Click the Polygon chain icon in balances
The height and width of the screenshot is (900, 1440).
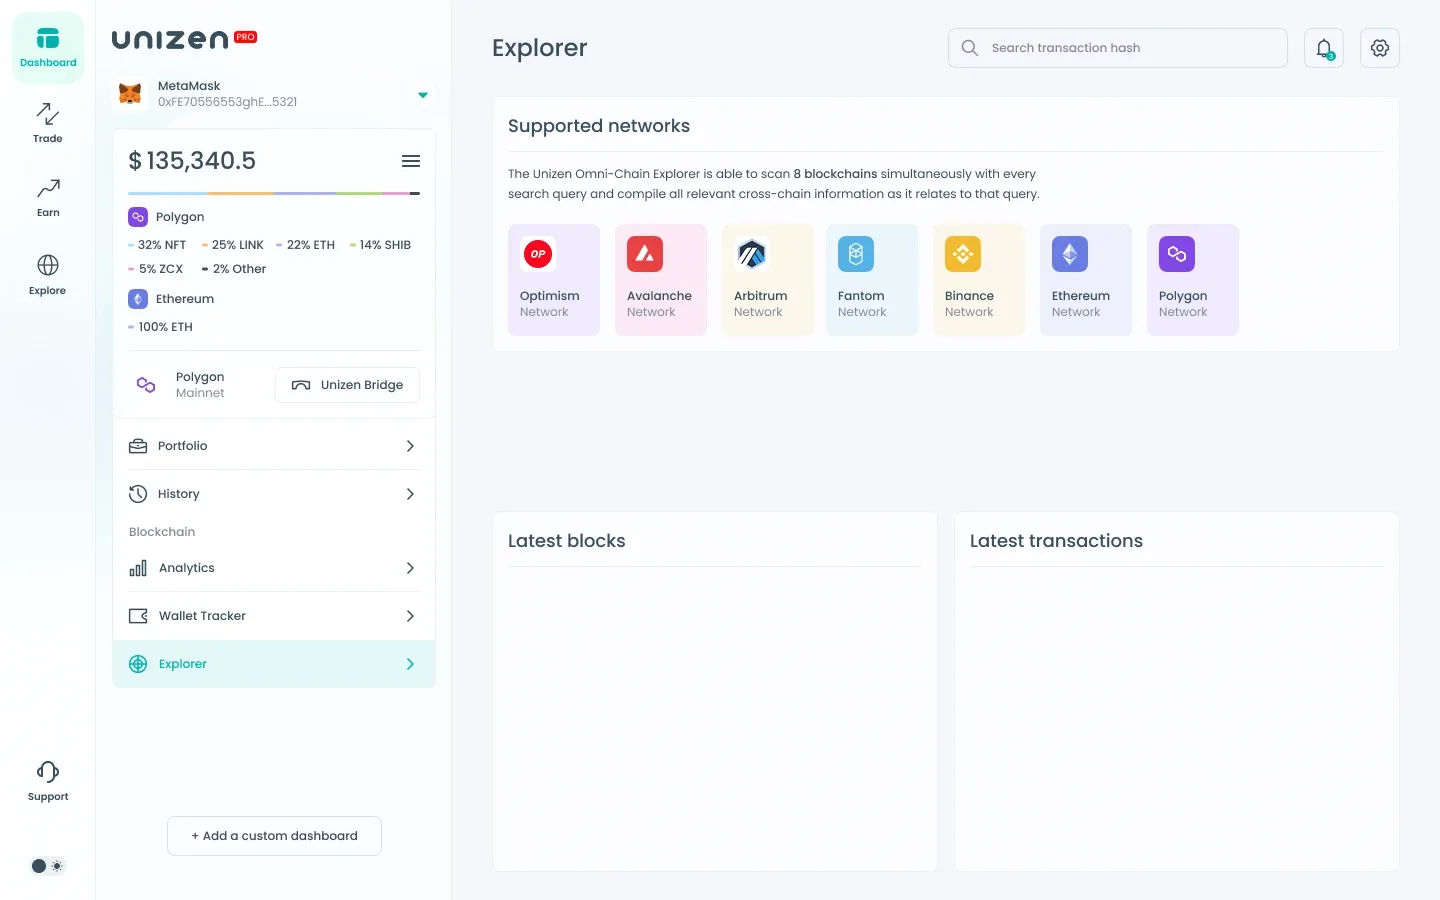click(x=138, y=217)
